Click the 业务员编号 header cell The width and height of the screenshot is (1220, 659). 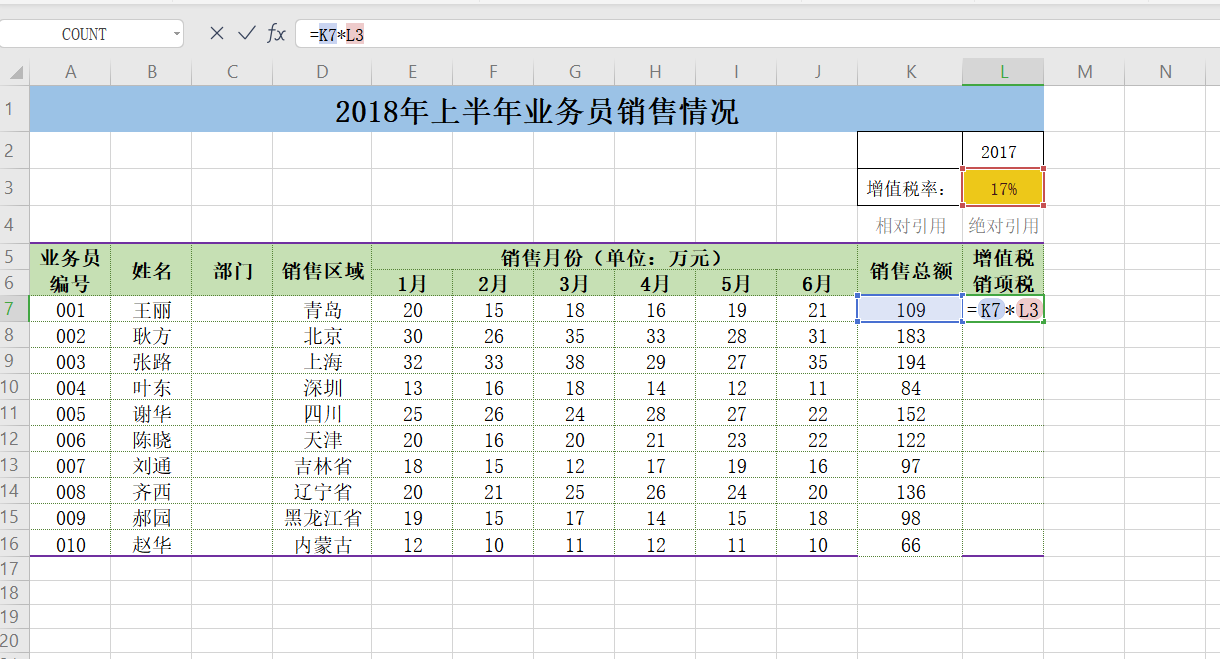pyautogui.click(x=70, y=270)
